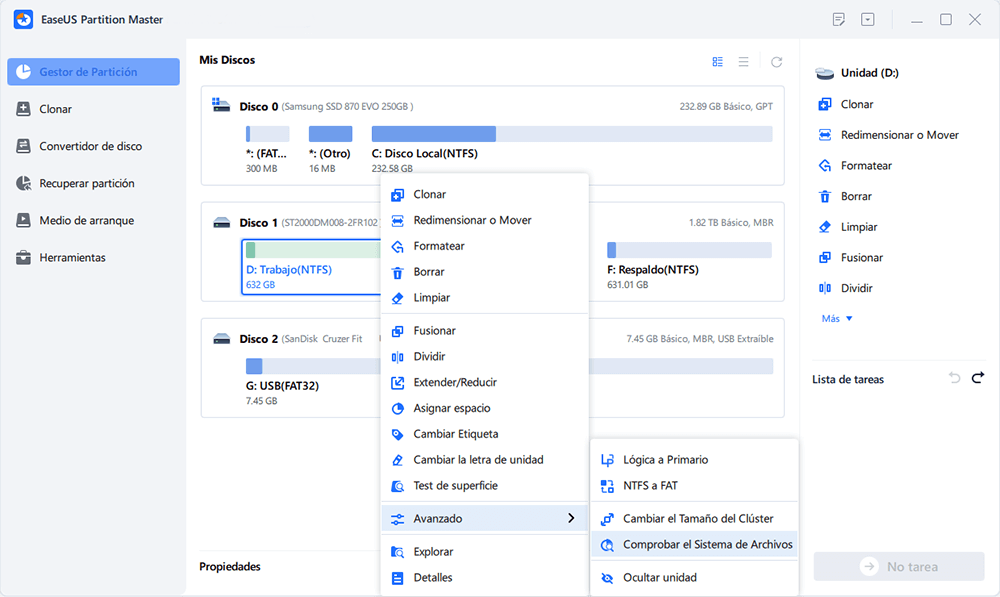
Task: Click Redimensionar o Mover in right panel
Action: pyautogui.click(x=888, y=135)
